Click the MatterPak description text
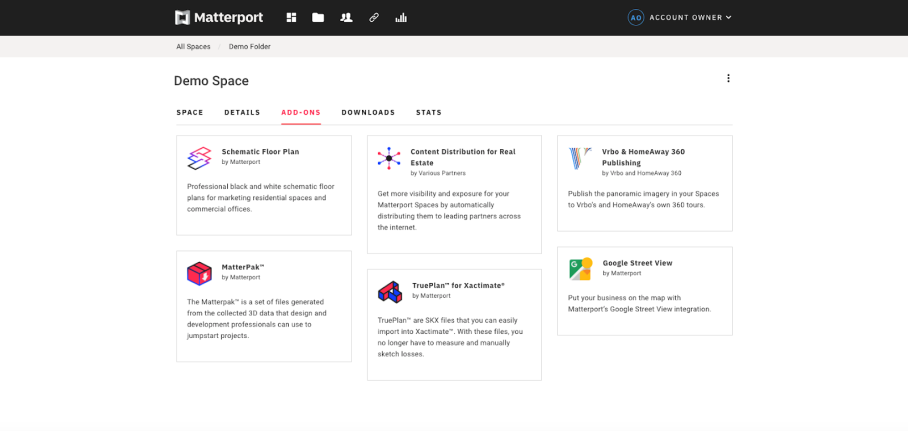908x431 pixels. [x=257, y=319]
